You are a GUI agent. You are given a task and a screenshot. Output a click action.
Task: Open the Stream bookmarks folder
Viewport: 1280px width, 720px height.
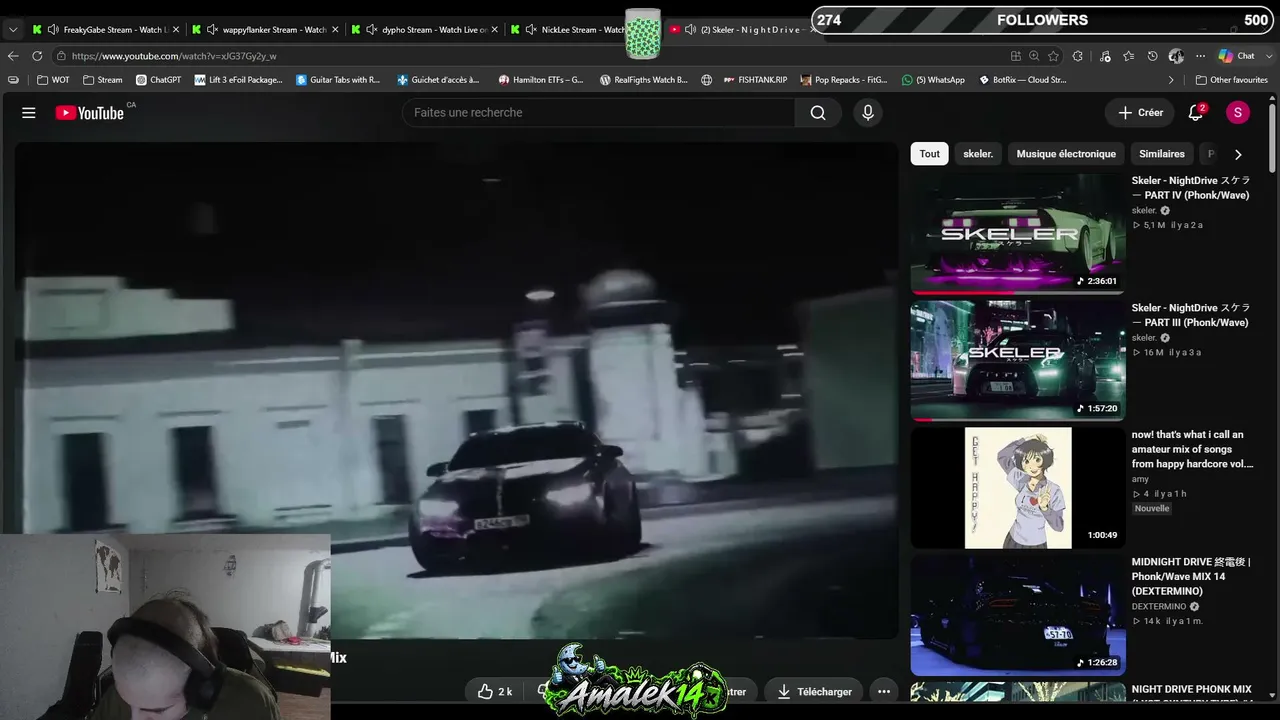point(103,80)
